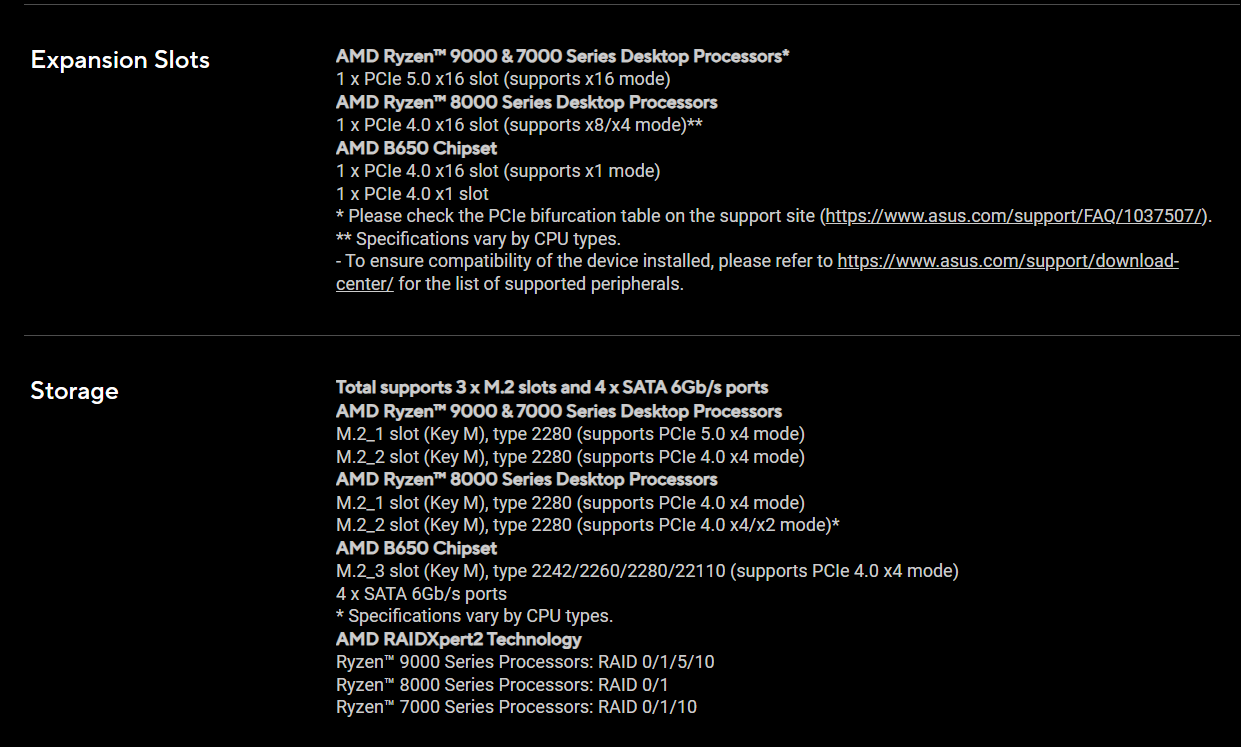Open the PCIe bifurcation FAQ support link
The height and width of the screenshot is (747, 1241).
tap(1016, 216)
